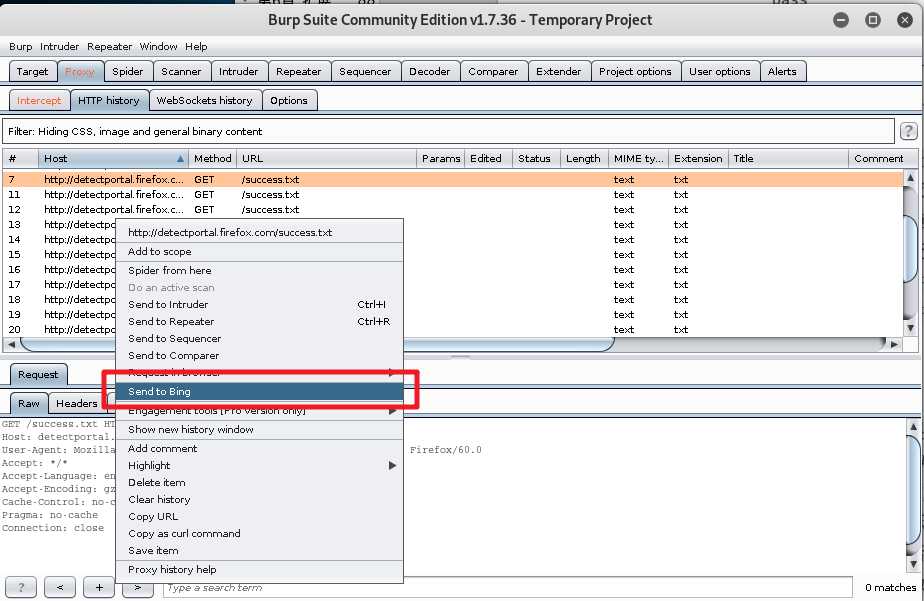This screenshot has width=924, height=601.
Task: Expand the Highlight submenu arrow
Action: pos(392,465)
